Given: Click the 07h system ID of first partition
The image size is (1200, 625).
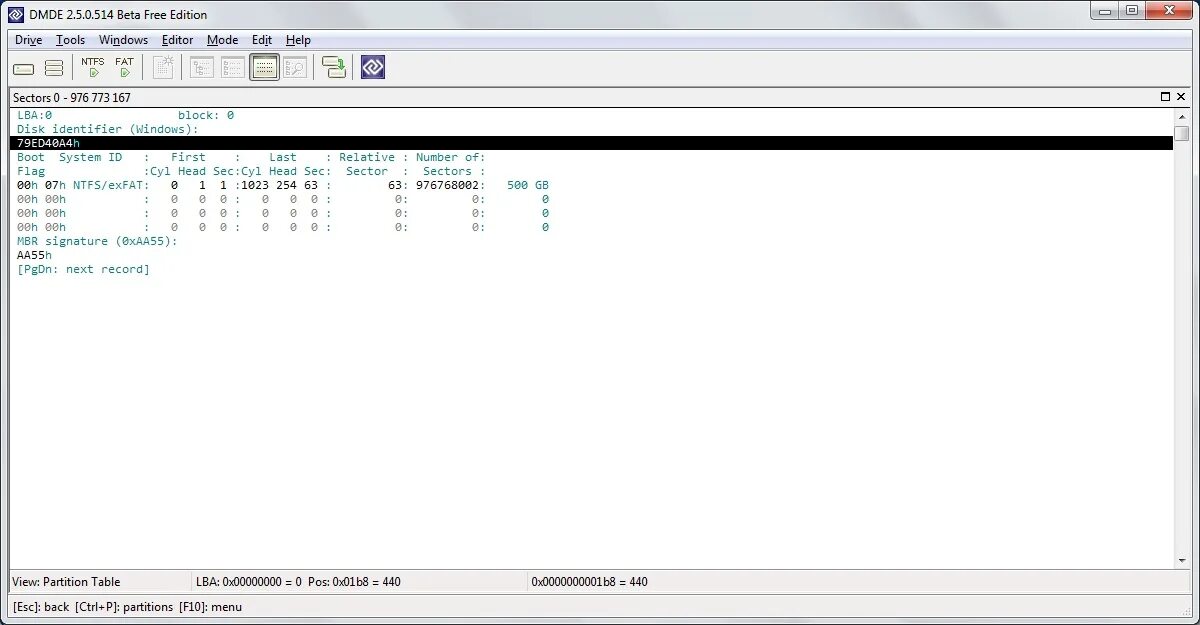Looking at the screenshot, I should [x=55, y=185].
